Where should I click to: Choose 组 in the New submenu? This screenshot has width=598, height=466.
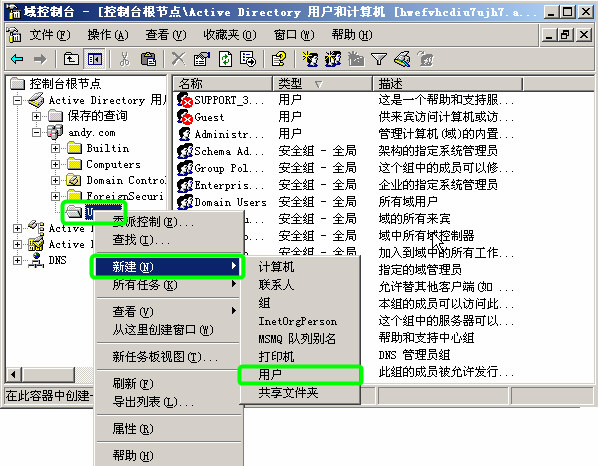[x=300, y=303]
